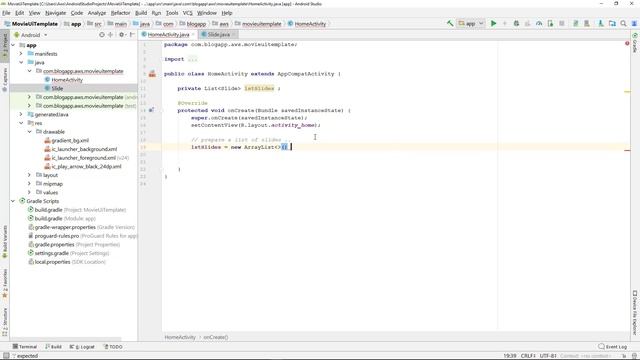This screenshot has height=360, width=640.
Task: Open the VCS menu
Action: coord(187,13)
